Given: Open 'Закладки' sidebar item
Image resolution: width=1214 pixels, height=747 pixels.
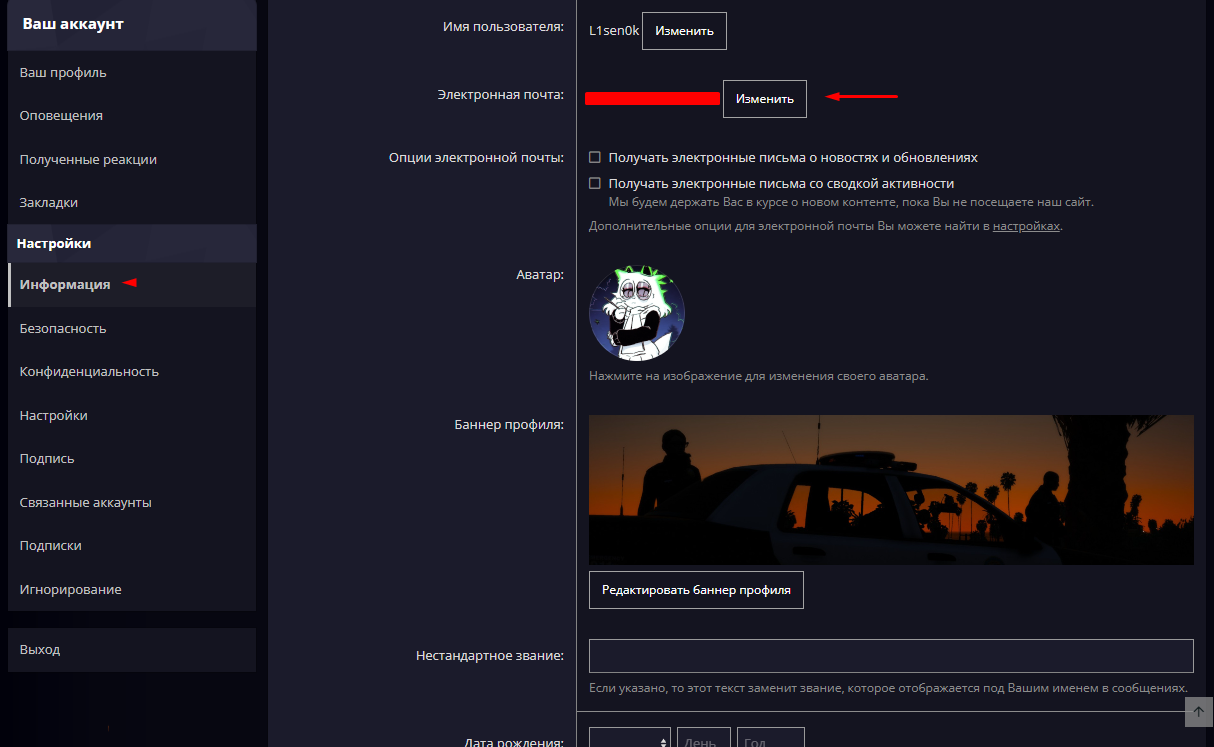Looking at the screenshot, I should tap(49, 202).
